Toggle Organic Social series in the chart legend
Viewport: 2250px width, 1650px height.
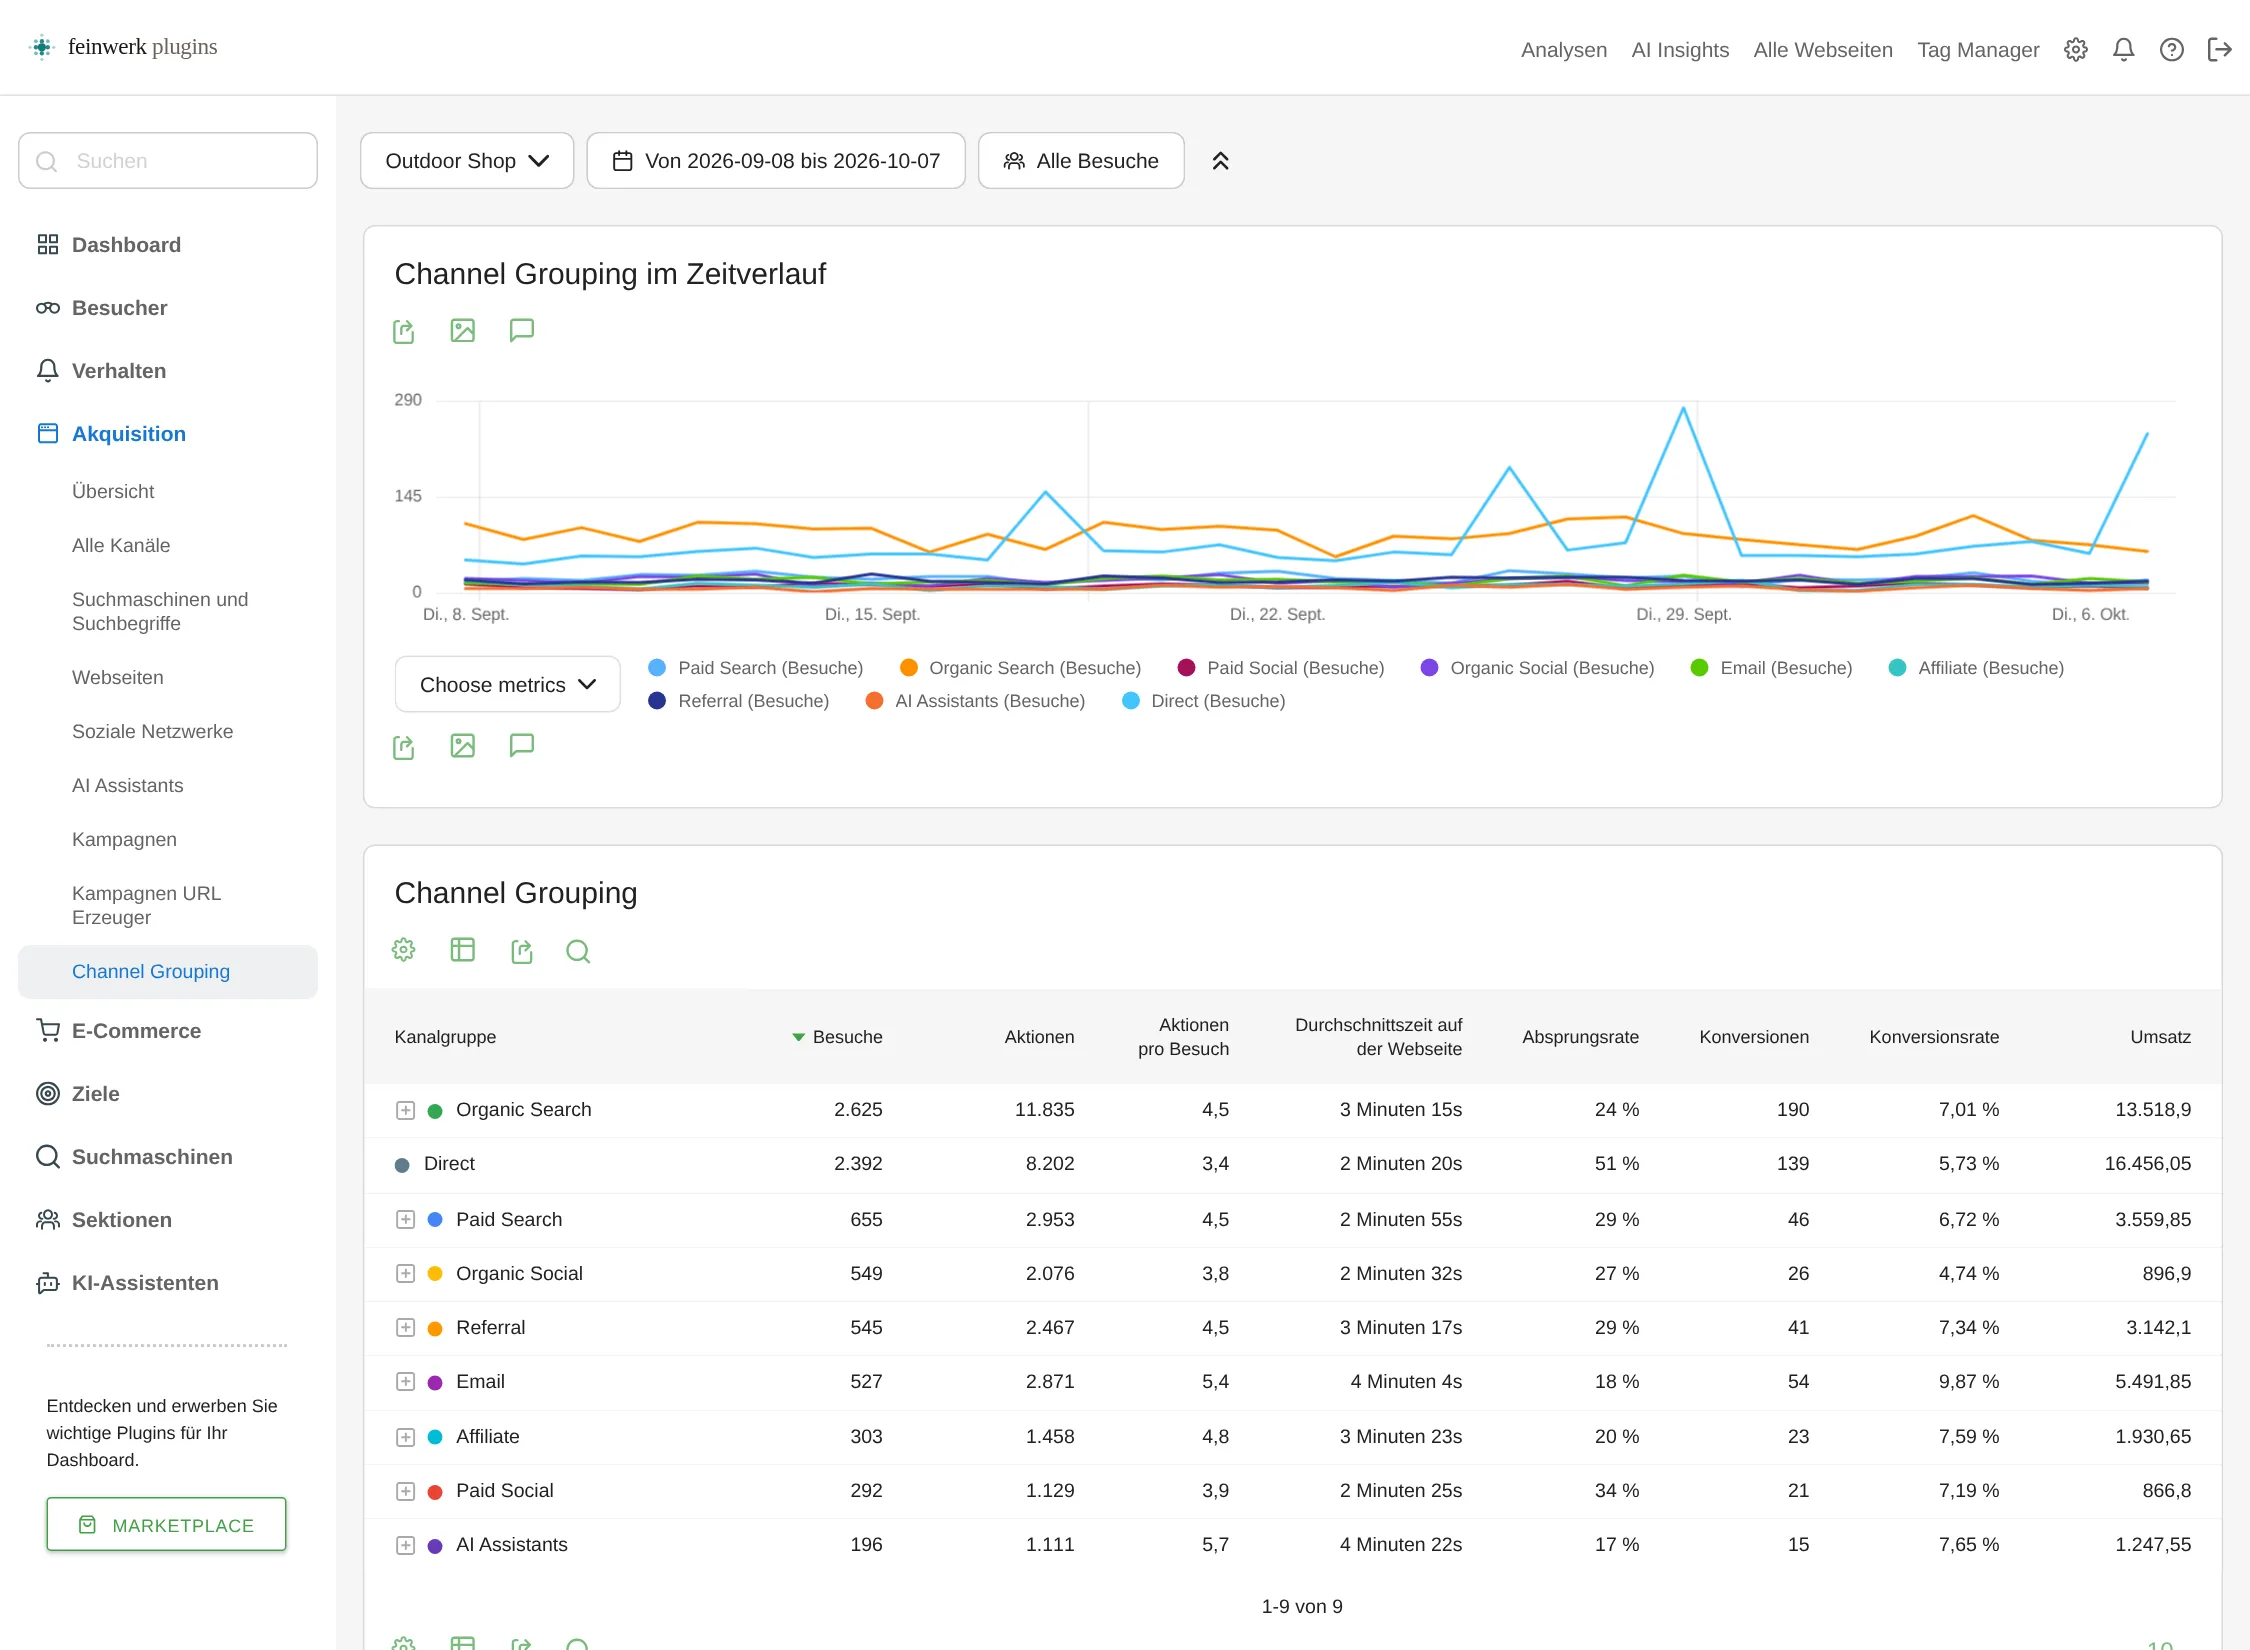coord(1537,668)
